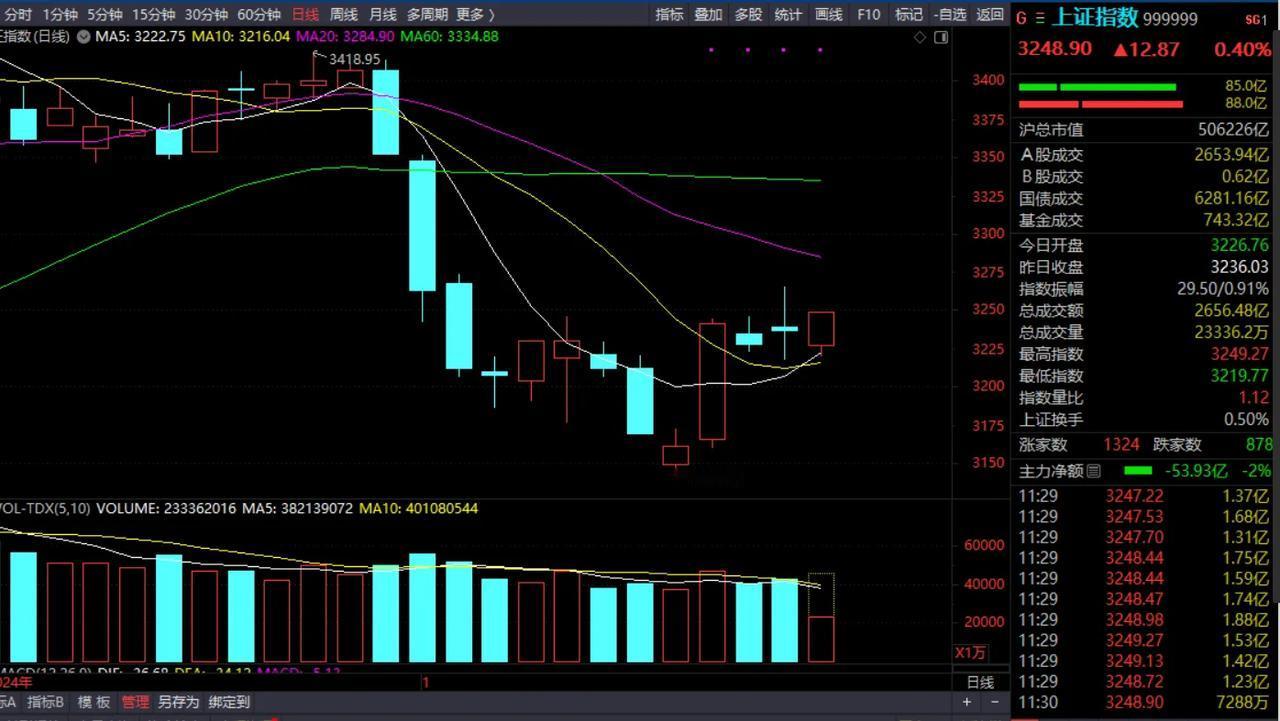Screen dimensions: 1280x721
Task: Expand the indicator dropdown arrow beside 日线 title
Action: 83,37
